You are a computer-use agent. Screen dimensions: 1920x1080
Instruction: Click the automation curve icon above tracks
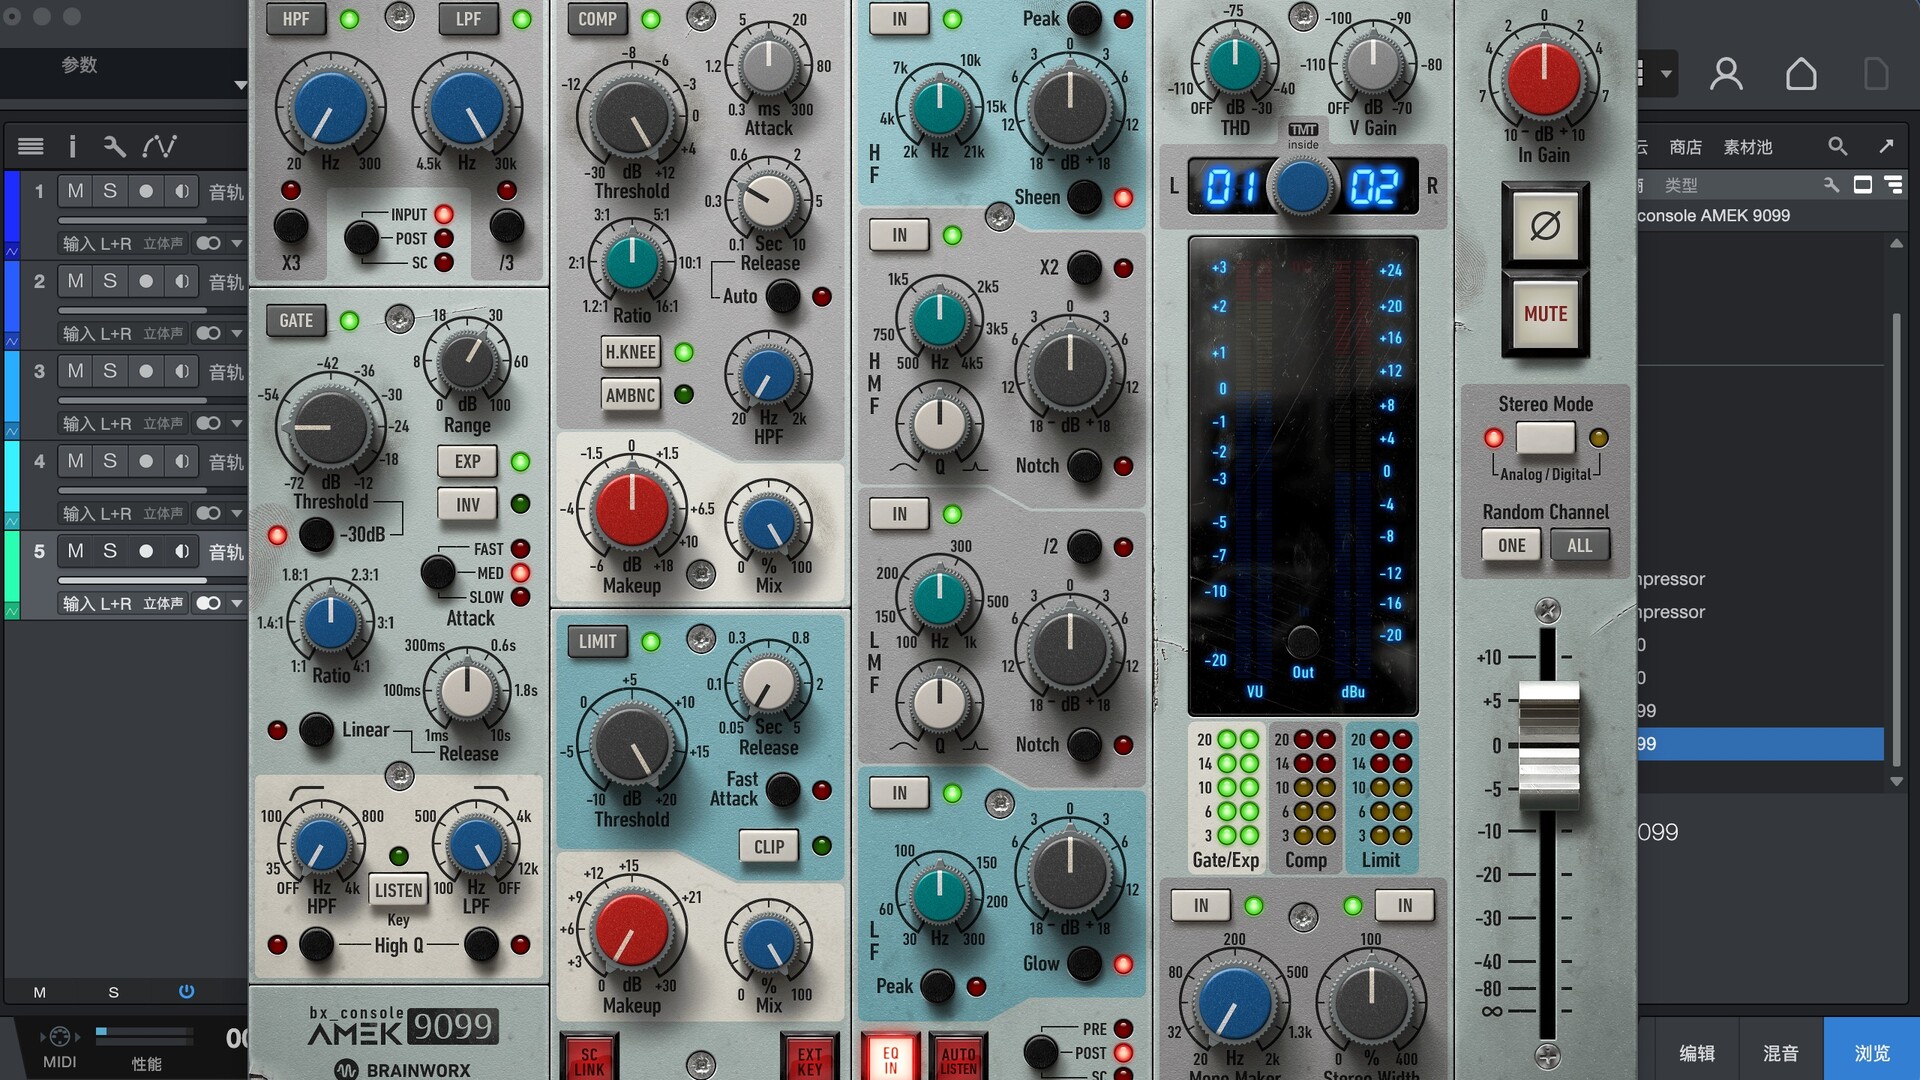tap(159, 147)
